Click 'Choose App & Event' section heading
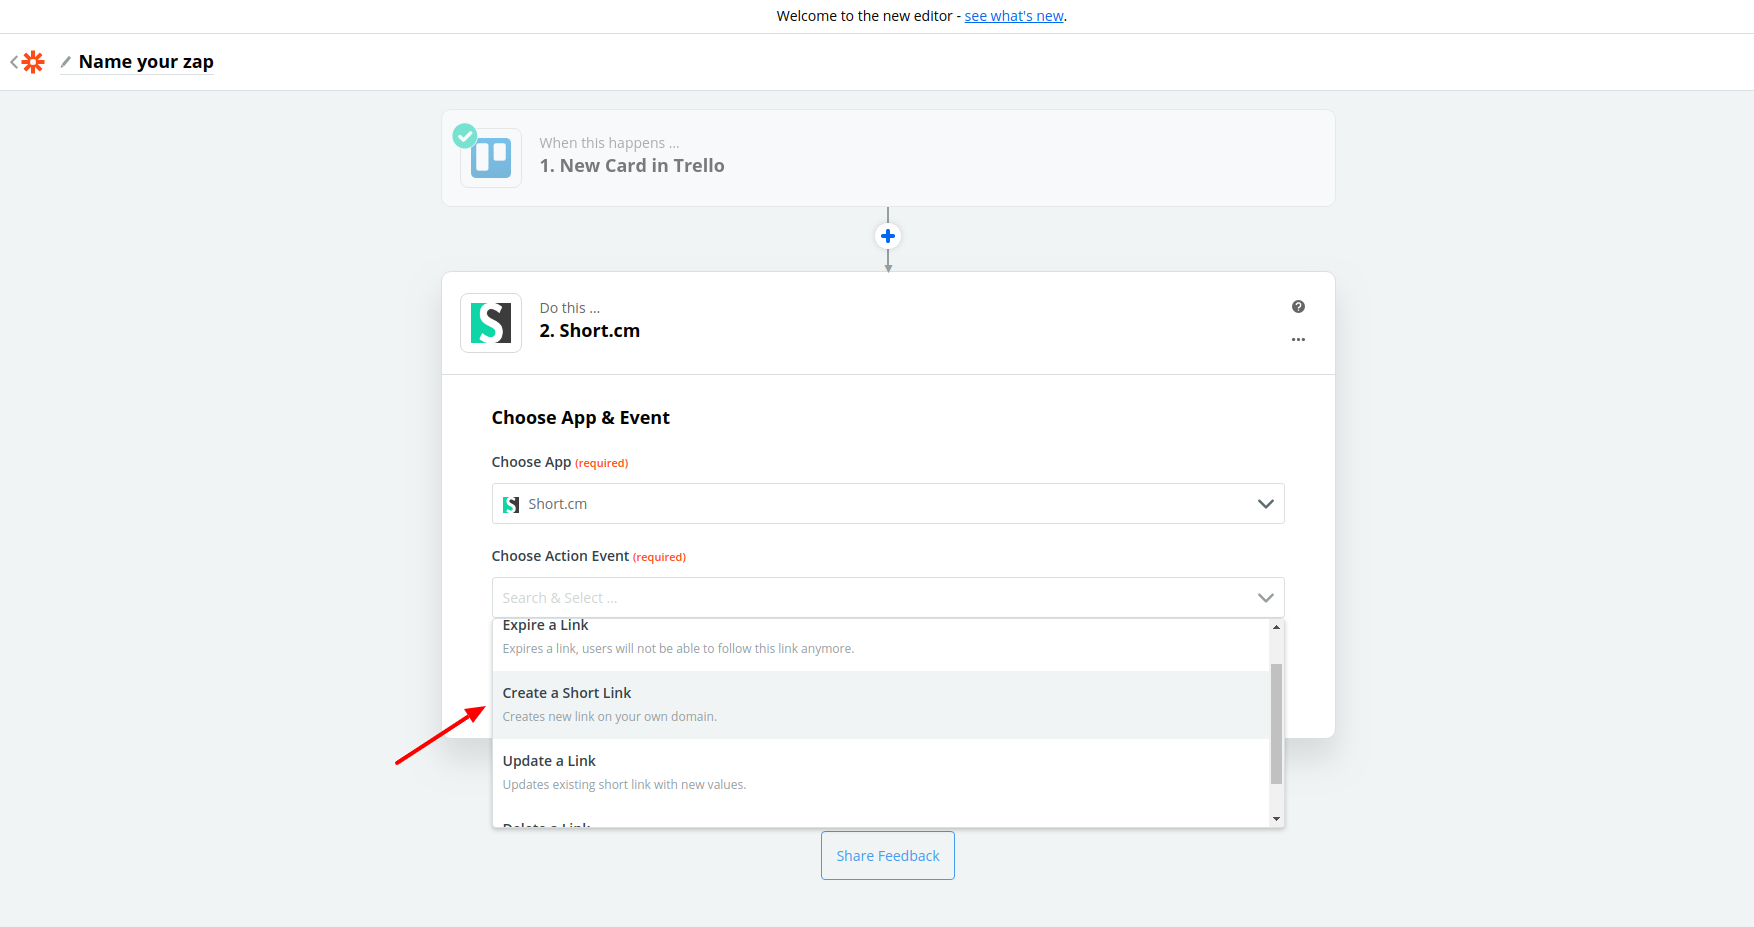 [581, 418]
